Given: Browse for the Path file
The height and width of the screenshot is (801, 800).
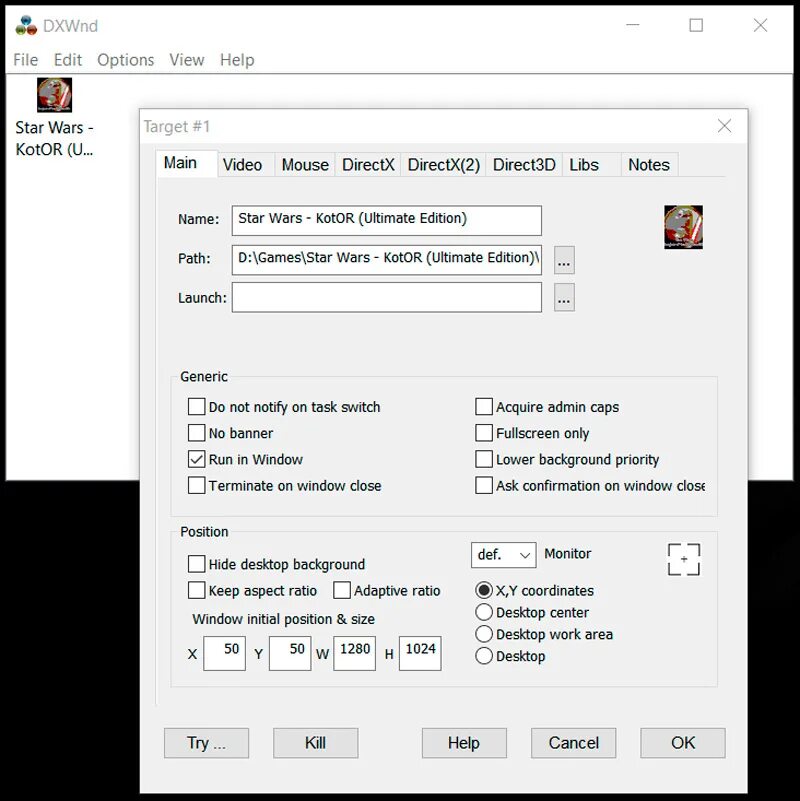Looking at the screenshot, I should 564,260.
